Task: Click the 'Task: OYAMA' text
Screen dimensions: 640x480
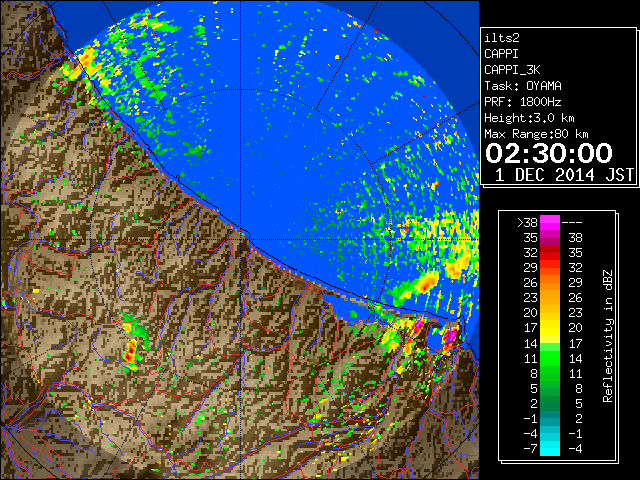Action: click(x=523, y=86)
